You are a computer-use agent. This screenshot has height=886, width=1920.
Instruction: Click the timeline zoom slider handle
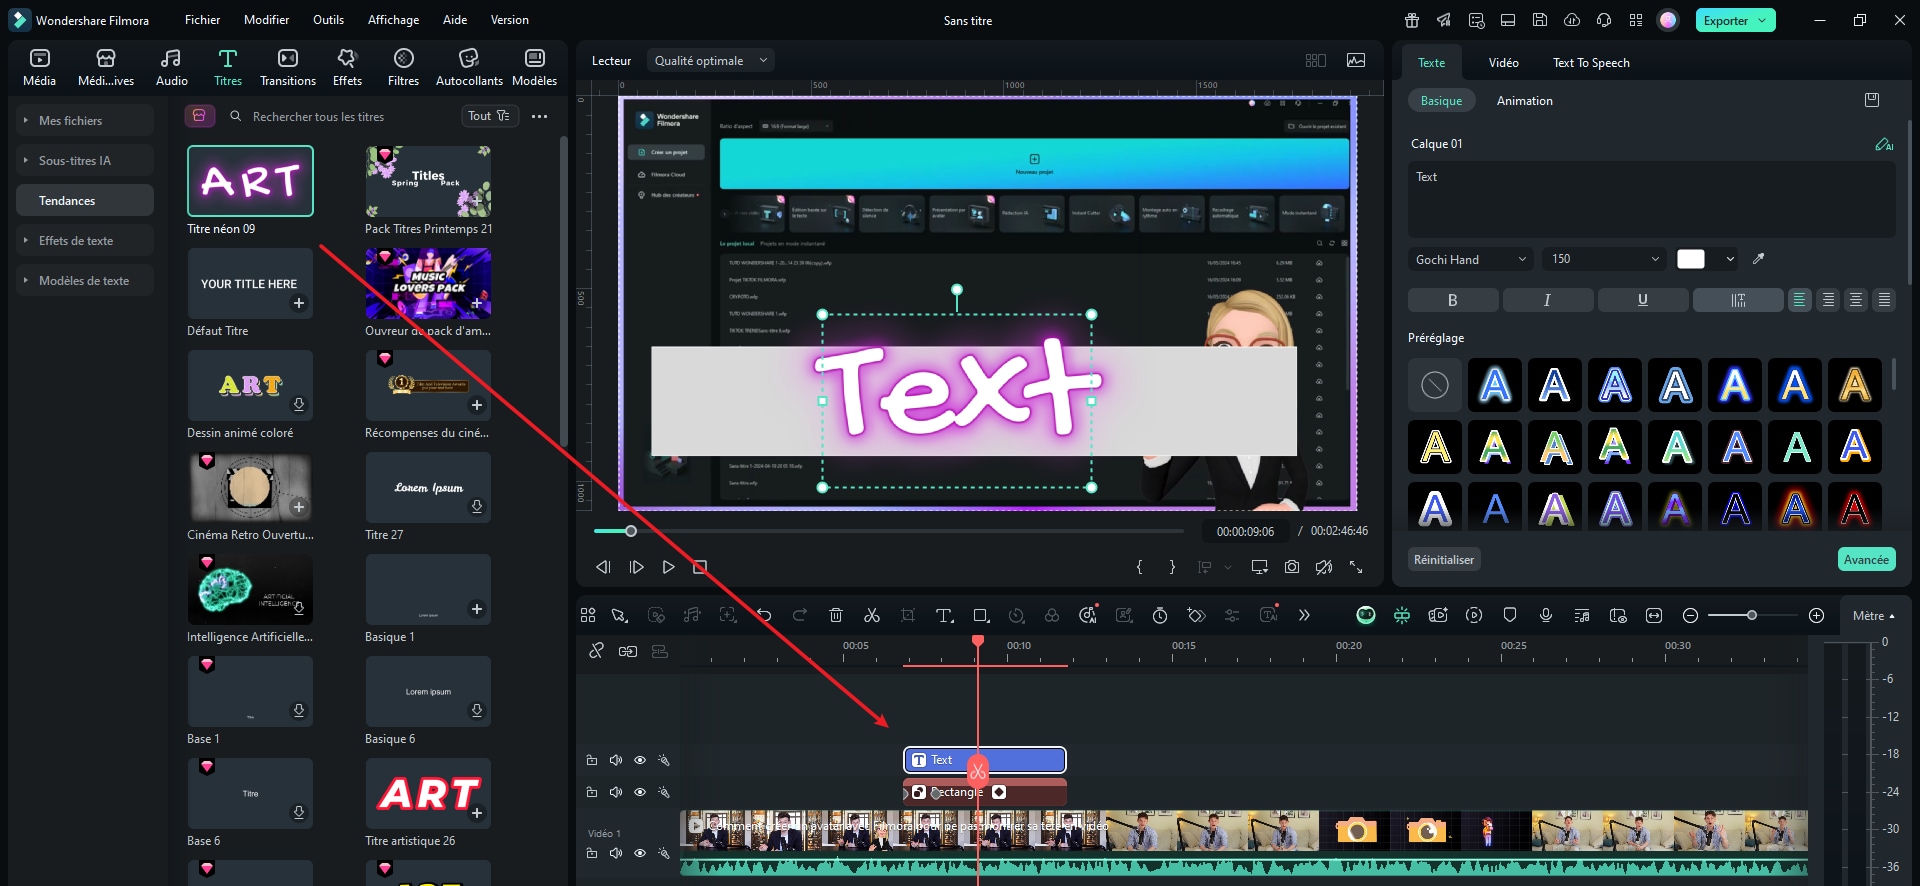[1752, 615]
